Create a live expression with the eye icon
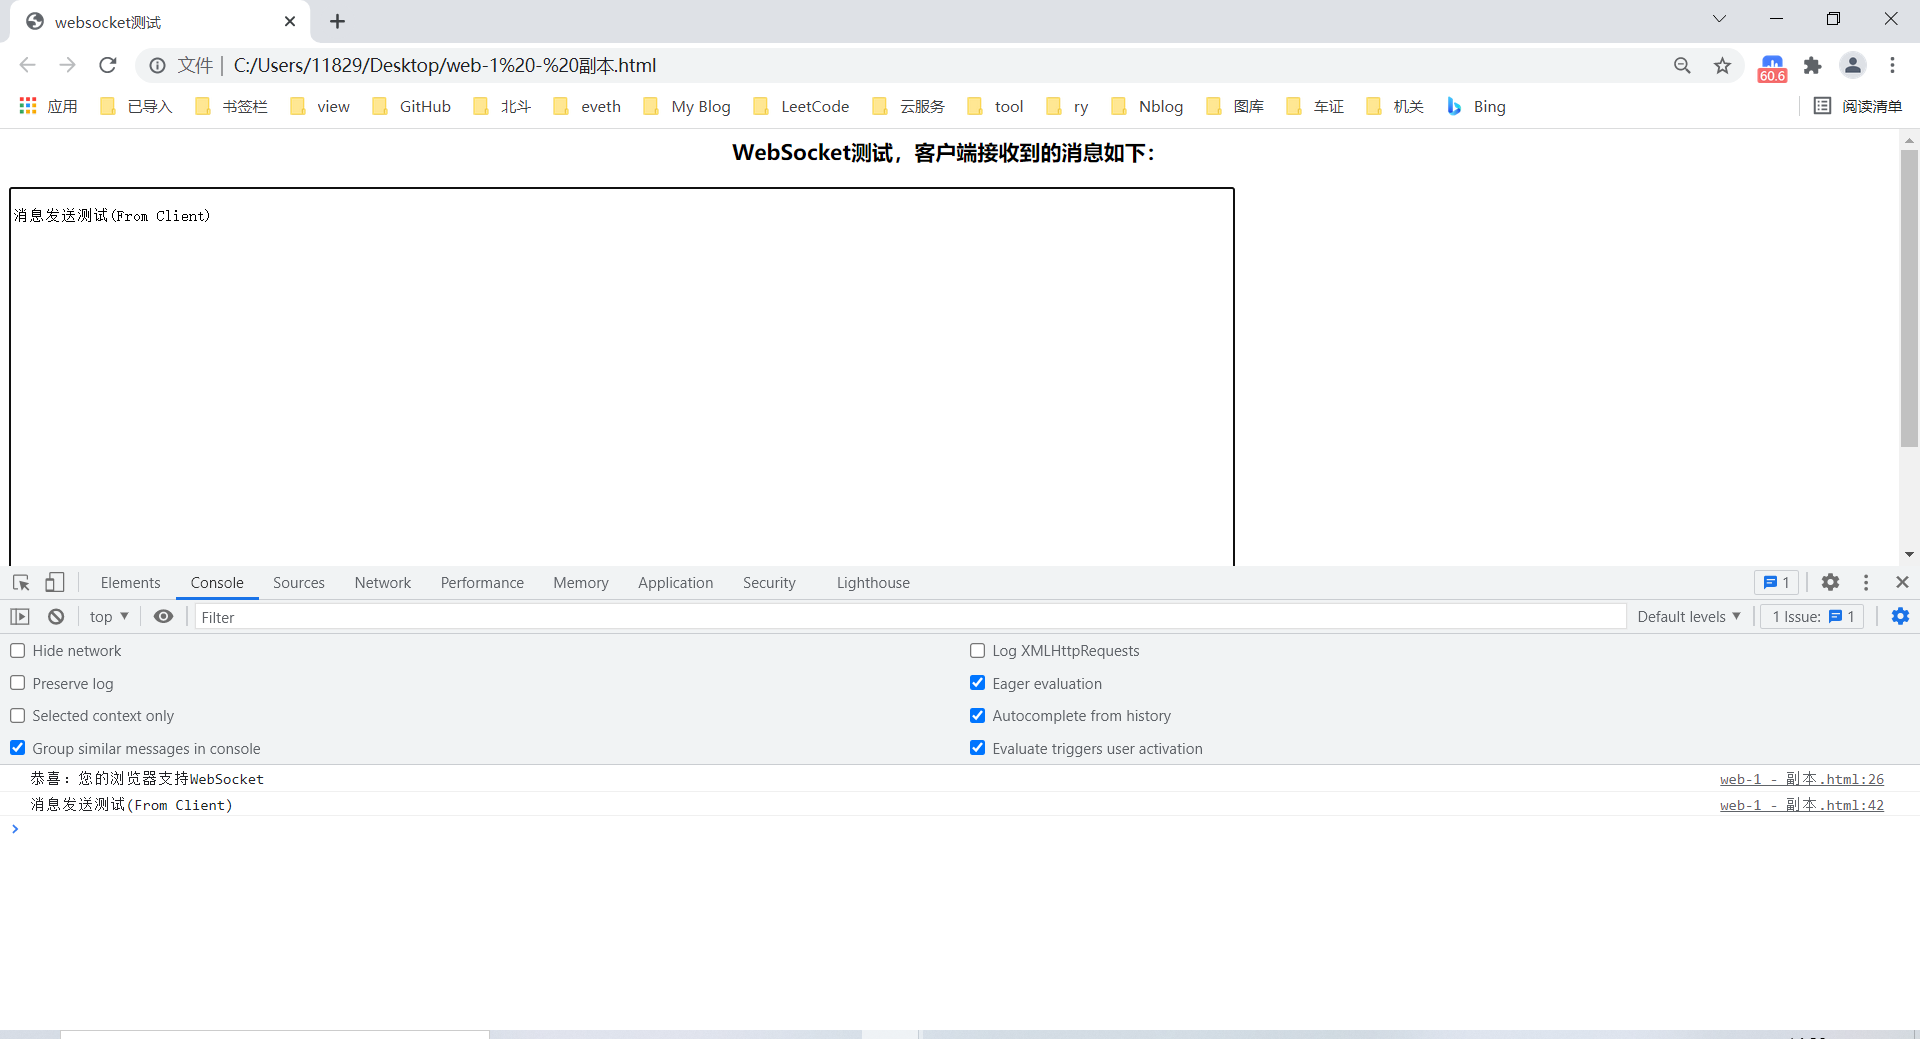 point(163,617)
